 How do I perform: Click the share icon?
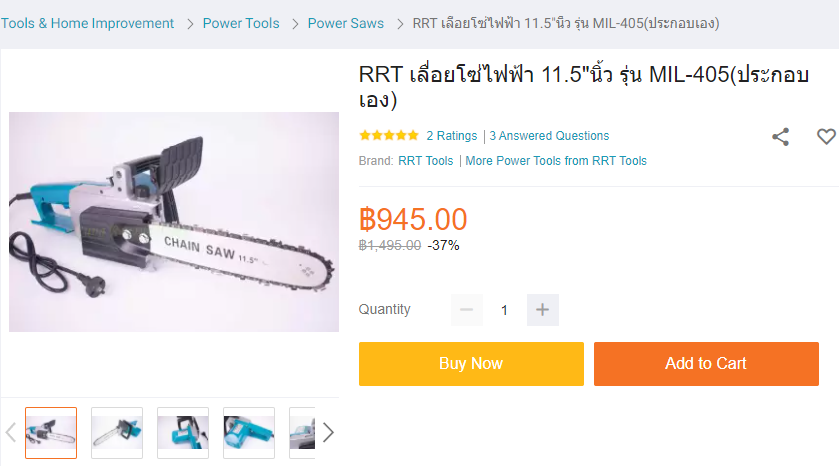781,137
